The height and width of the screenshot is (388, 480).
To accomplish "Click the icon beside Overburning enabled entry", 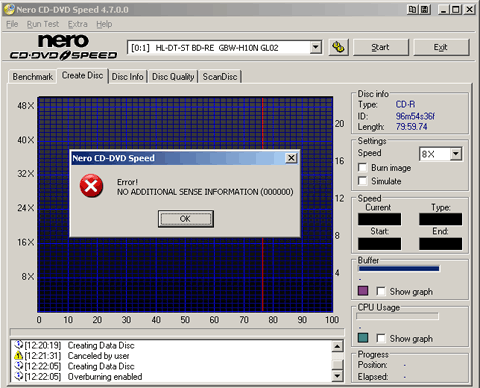I will pyautogui.click(x=19, y=376).
